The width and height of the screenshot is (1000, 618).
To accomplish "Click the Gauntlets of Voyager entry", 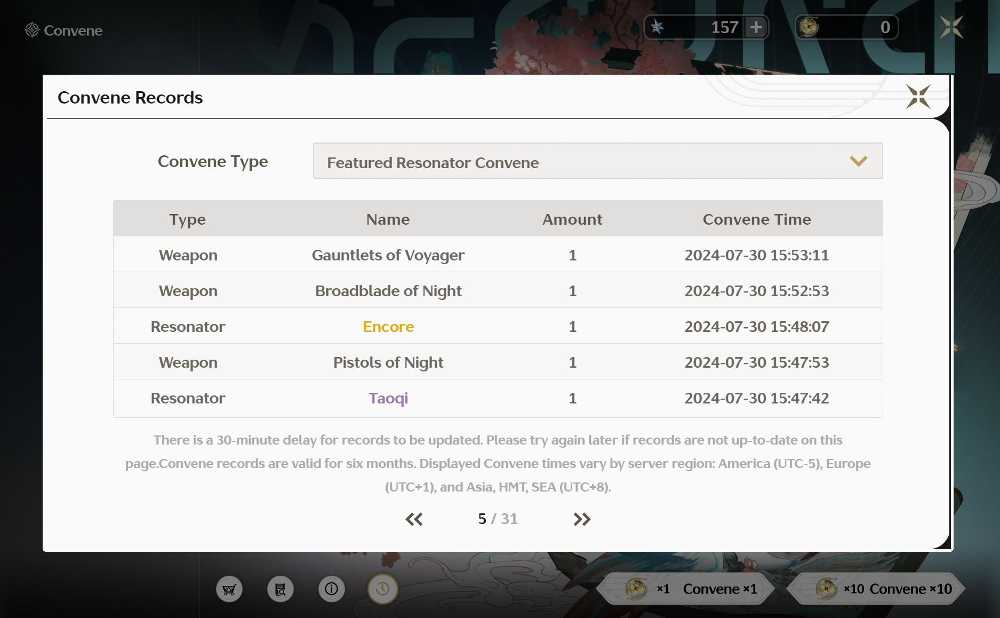I will pyautogui.click(x=388, y=255).
